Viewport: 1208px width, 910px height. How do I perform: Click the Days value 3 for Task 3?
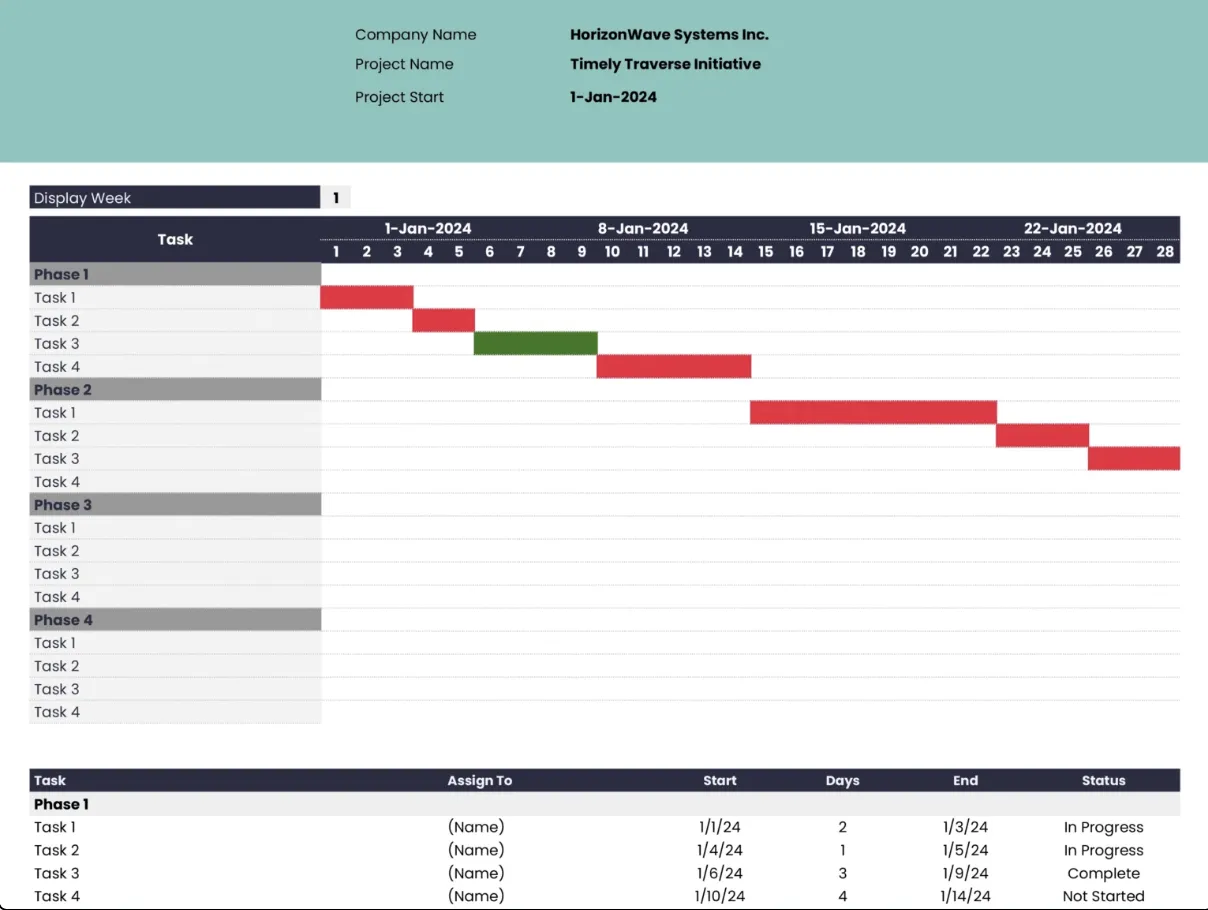843,873
